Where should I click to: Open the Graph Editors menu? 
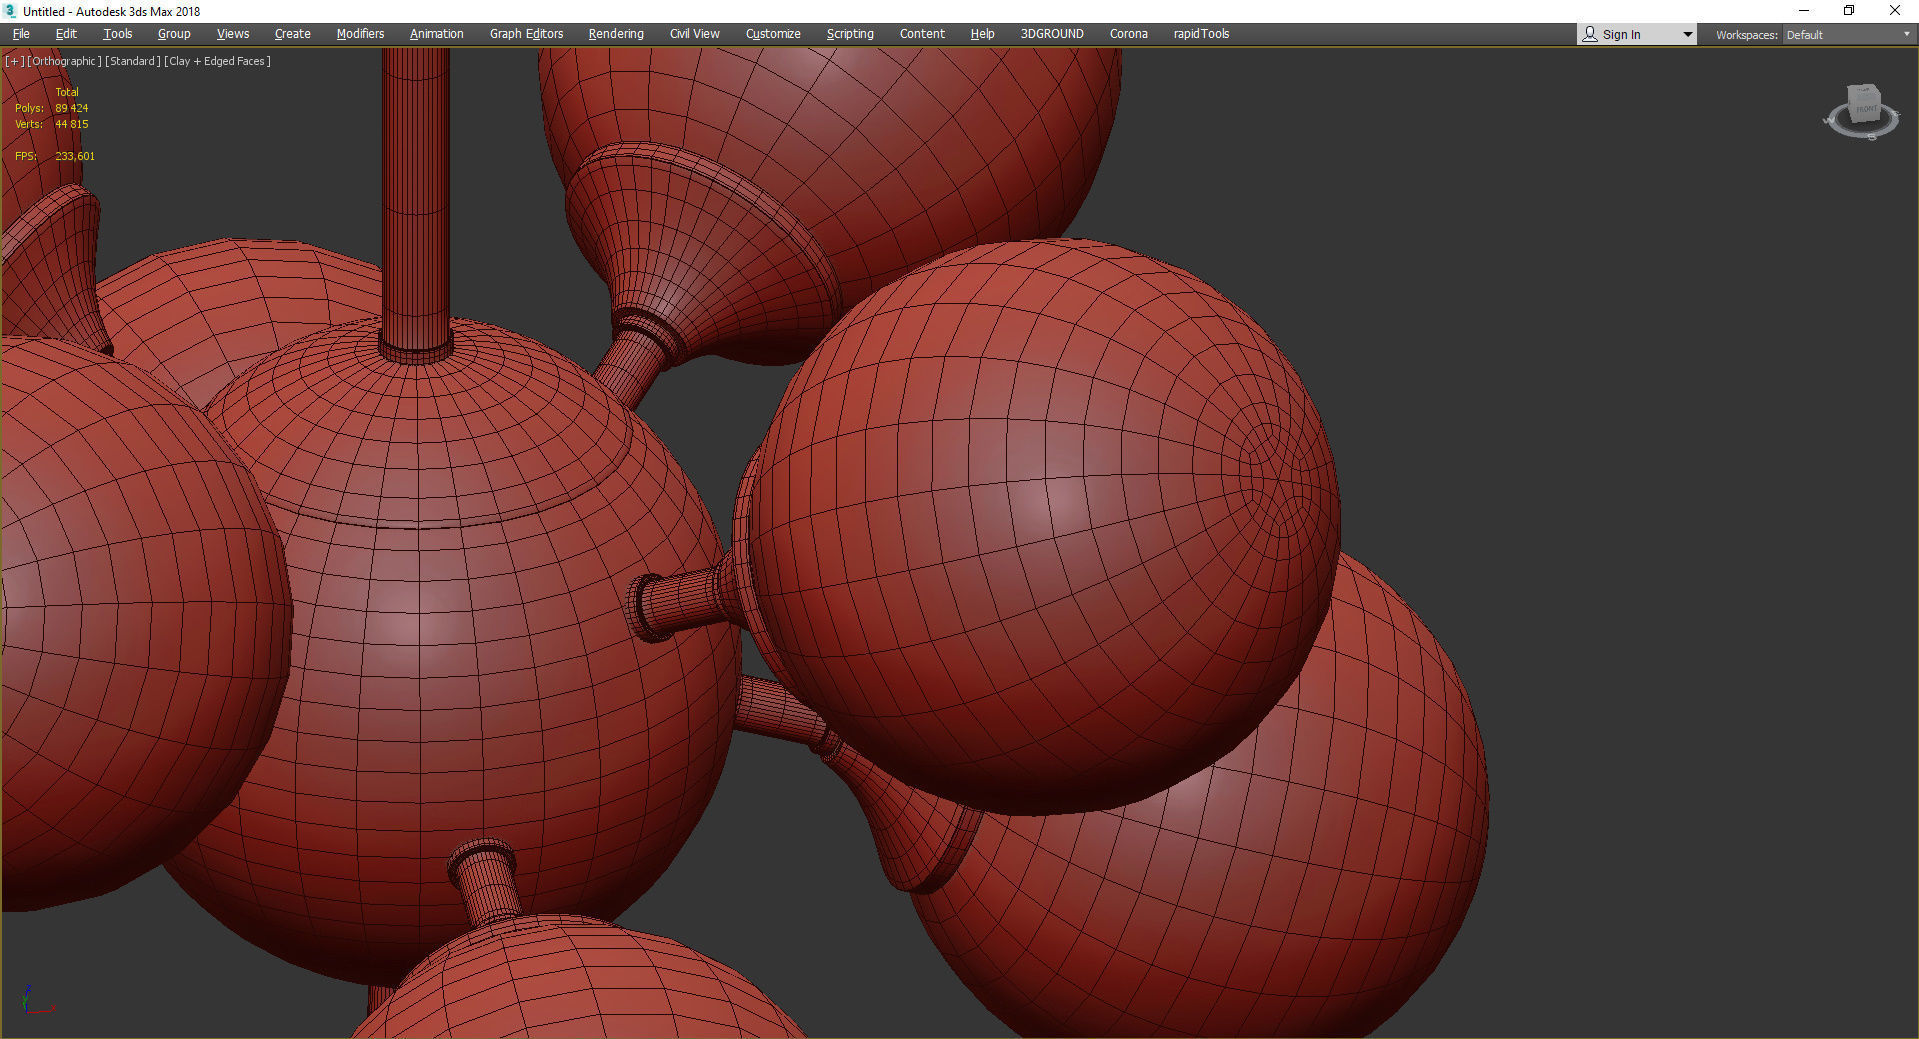point(526,34)
